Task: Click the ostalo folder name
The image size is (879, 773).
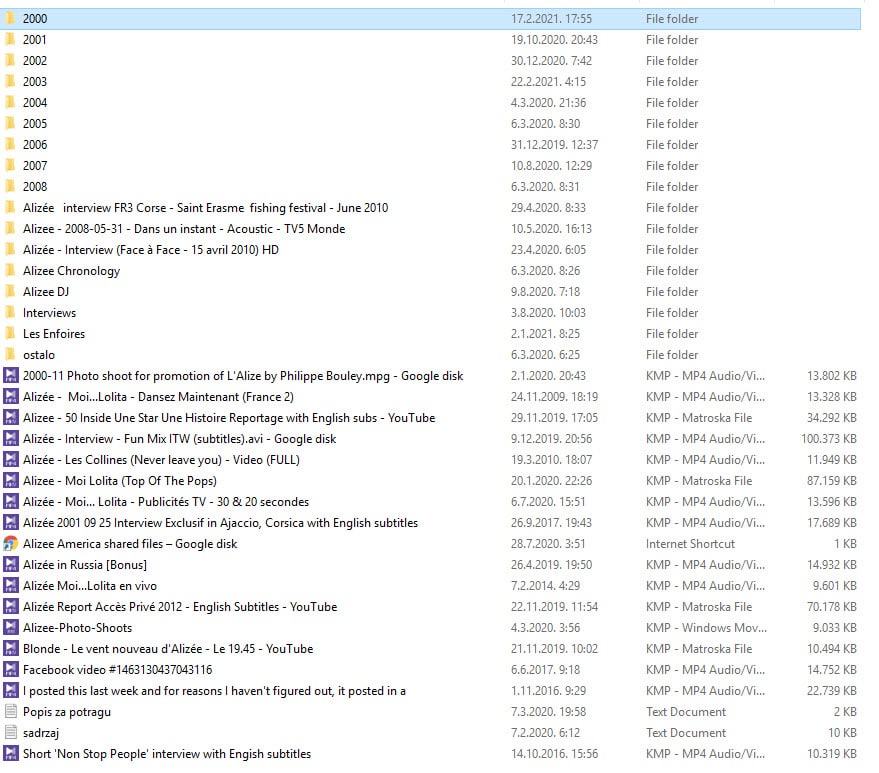Action: click(39, 354)
